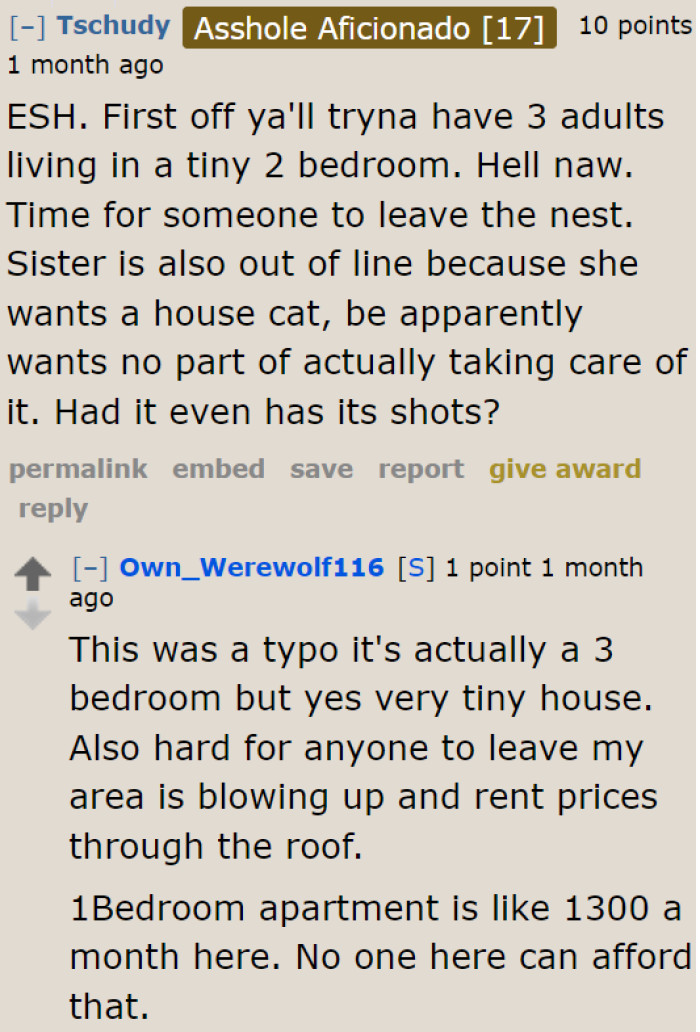Screen dimensions: 700x1032
Task: Click the '1 month ago' timestamp on Tschudy's comment
Action: pos(85,65)
